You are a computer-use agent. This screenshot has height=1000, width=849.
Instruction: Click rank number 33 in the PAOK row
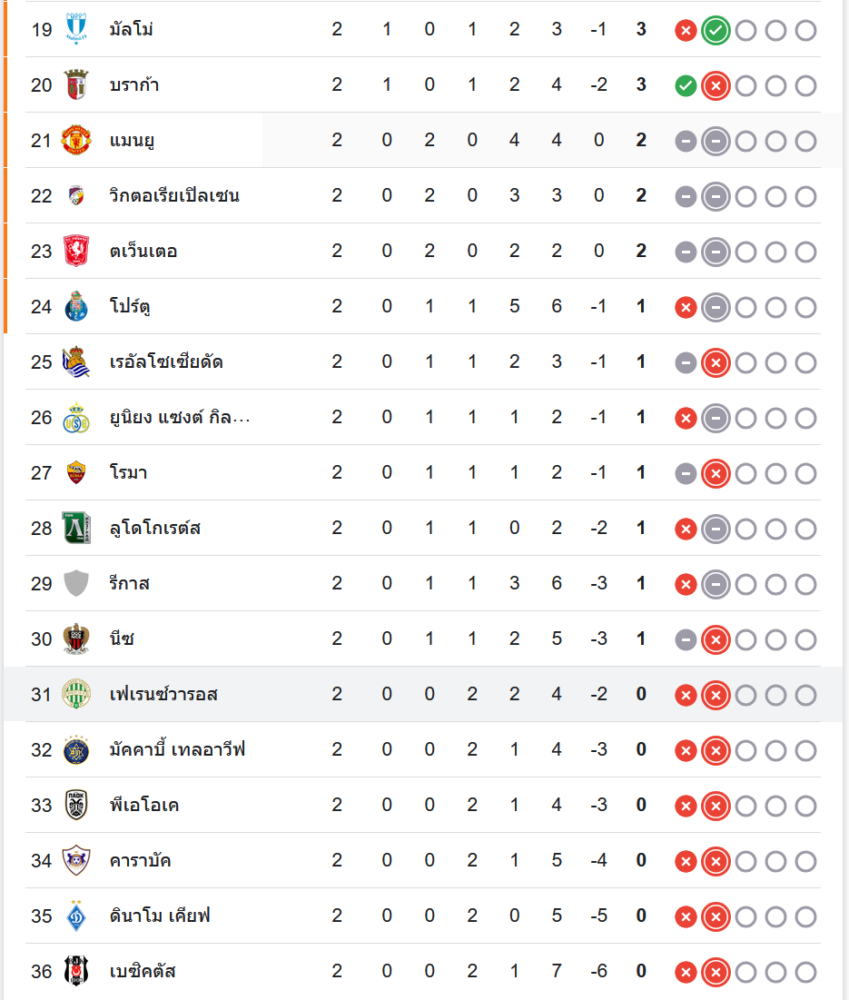(41, 805)
